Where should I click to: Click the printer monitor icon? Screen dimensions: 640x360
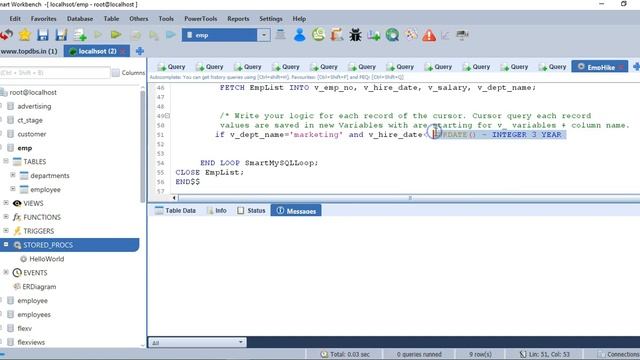(462, 35)
